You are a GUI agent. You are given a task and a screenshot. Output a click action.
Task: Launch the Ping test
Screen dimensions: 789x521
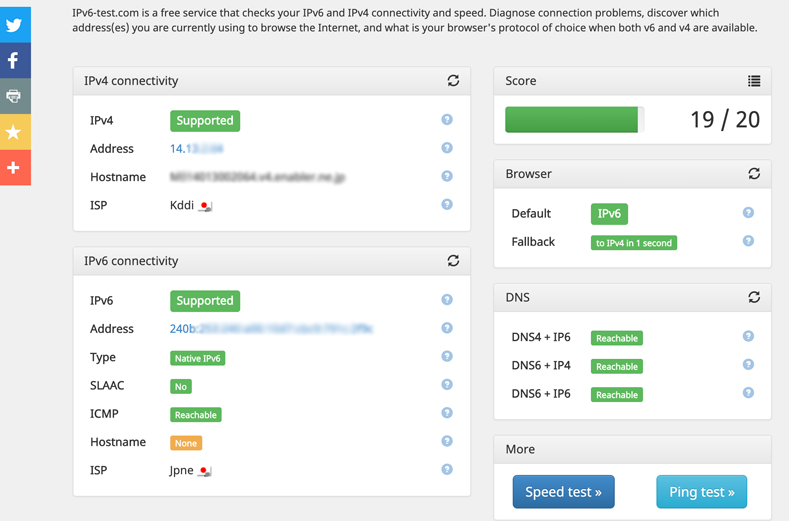tap(701, 492)
